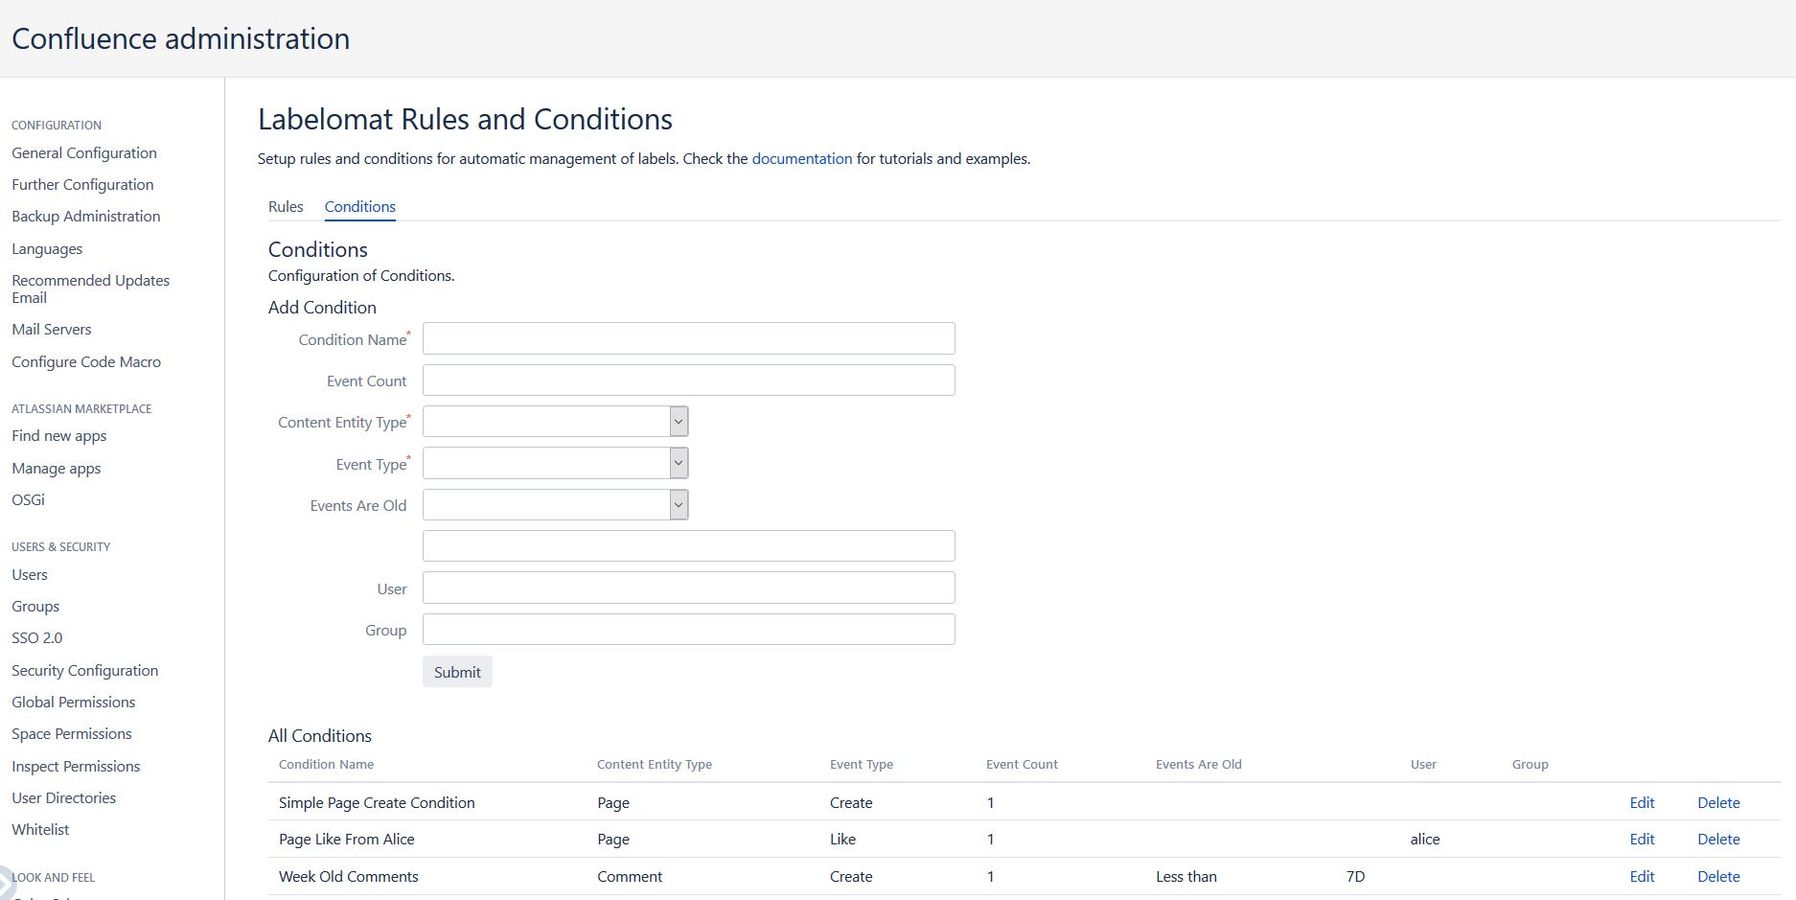Open Security Configuration
The width and height of the screenshot is (1796, 900).
85,671
